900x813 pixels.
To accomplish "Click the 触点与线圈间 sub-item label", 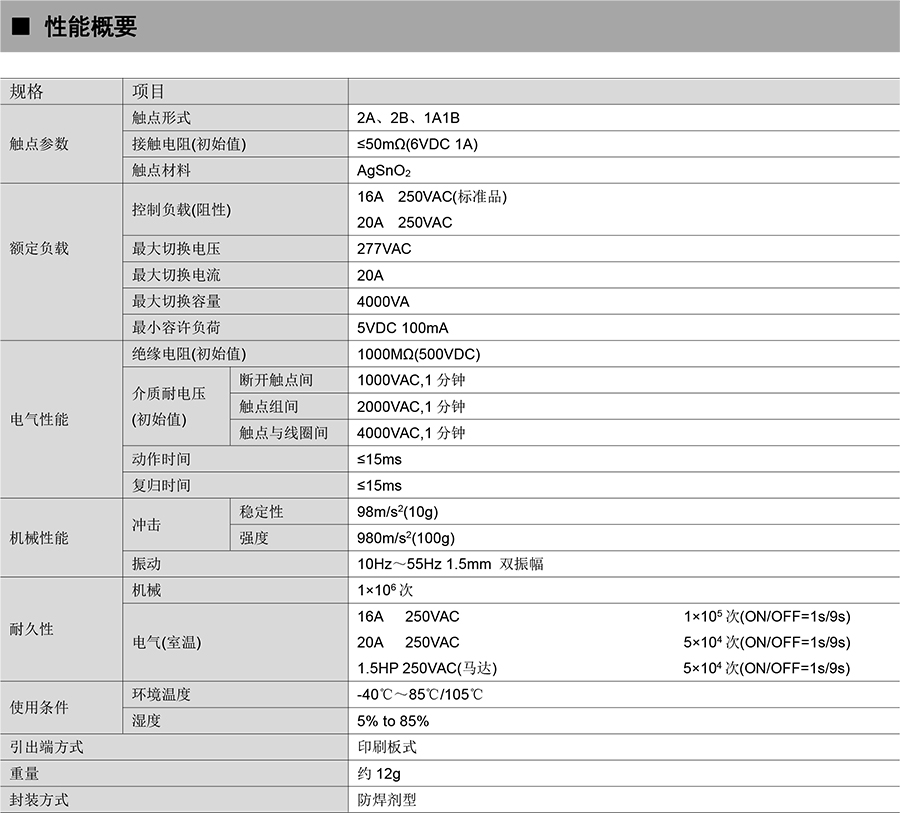I will pyautogui.click(x=283, y=433).
